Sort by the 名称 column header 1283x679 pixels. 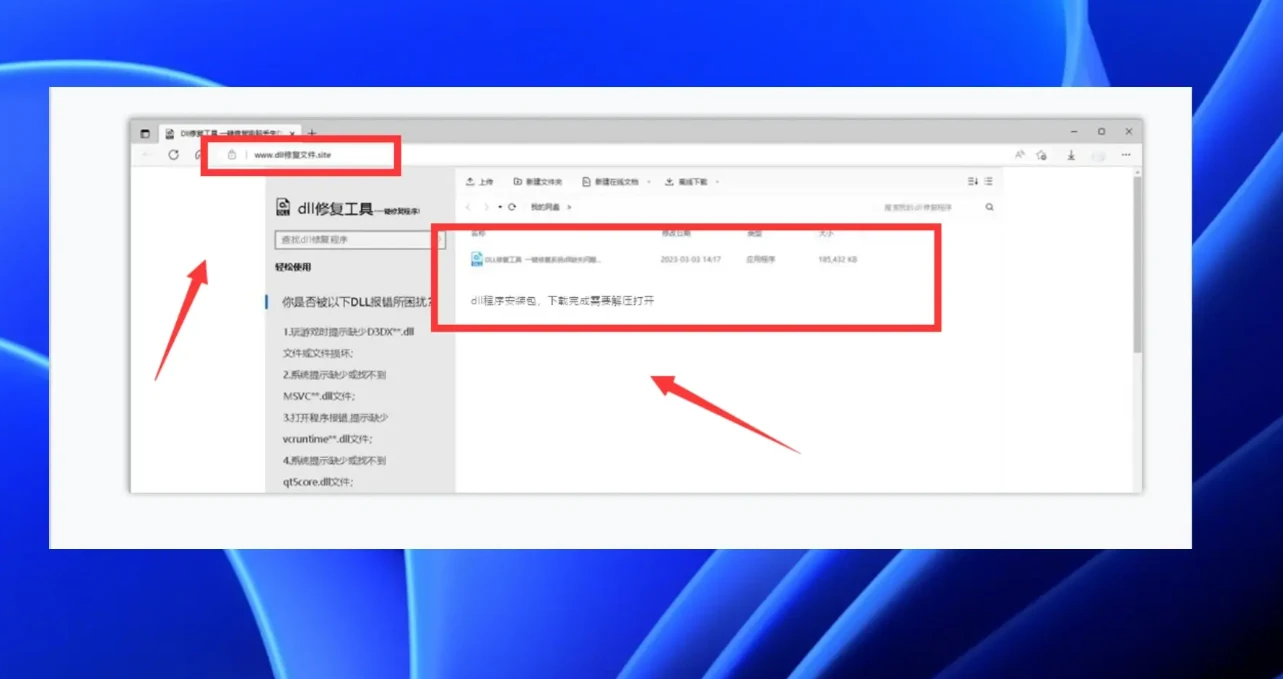coord(478,234)
